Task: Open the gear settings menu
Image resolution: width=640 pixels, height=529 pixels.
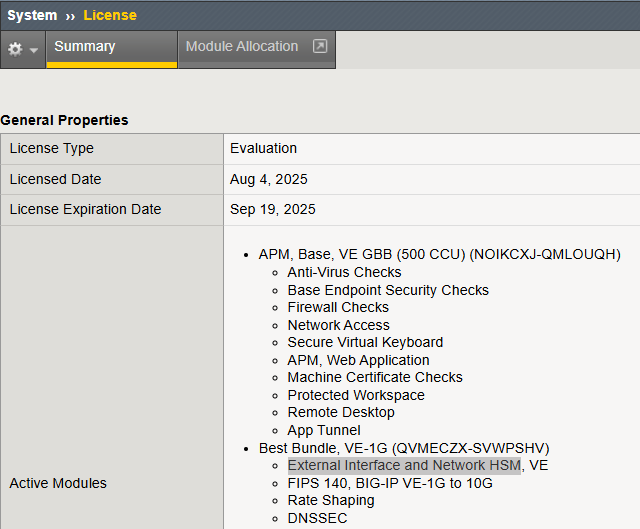Action: (x=16, y=49)
